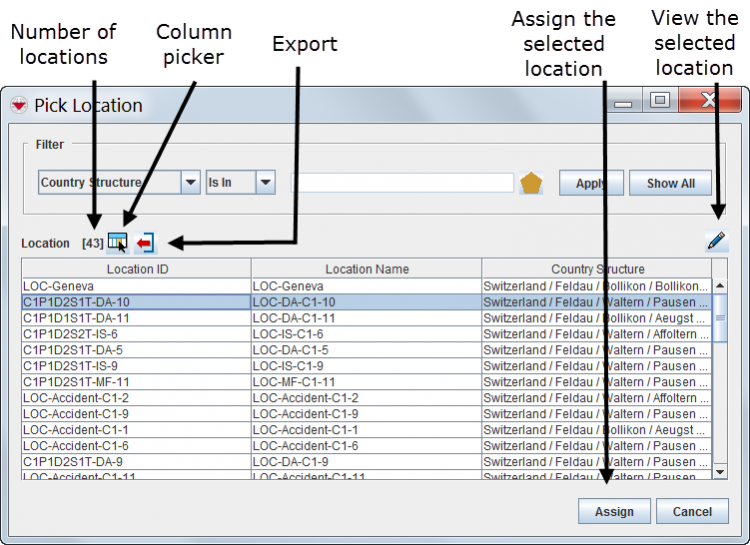Click the app icon in title bar
750x545 pixels.
(18, 106)
